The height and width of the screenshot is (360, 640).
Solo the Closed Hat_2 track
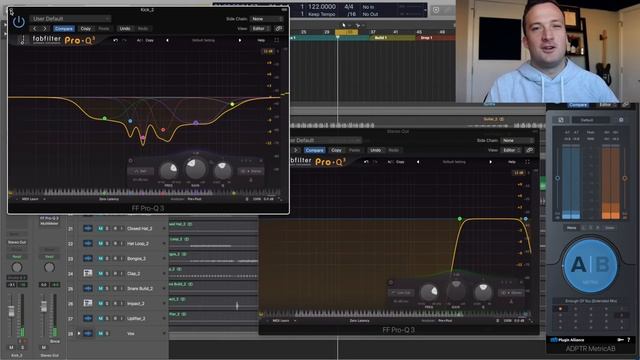click(108, 229)
